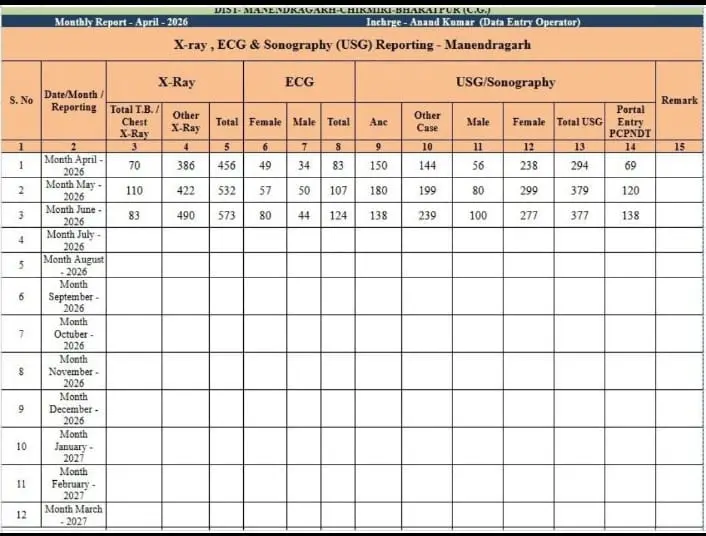Screen dimensions: 706x536
Task: Select the Month December - 2026 cell
Action: pyautogui.click(x=74, y=409)
